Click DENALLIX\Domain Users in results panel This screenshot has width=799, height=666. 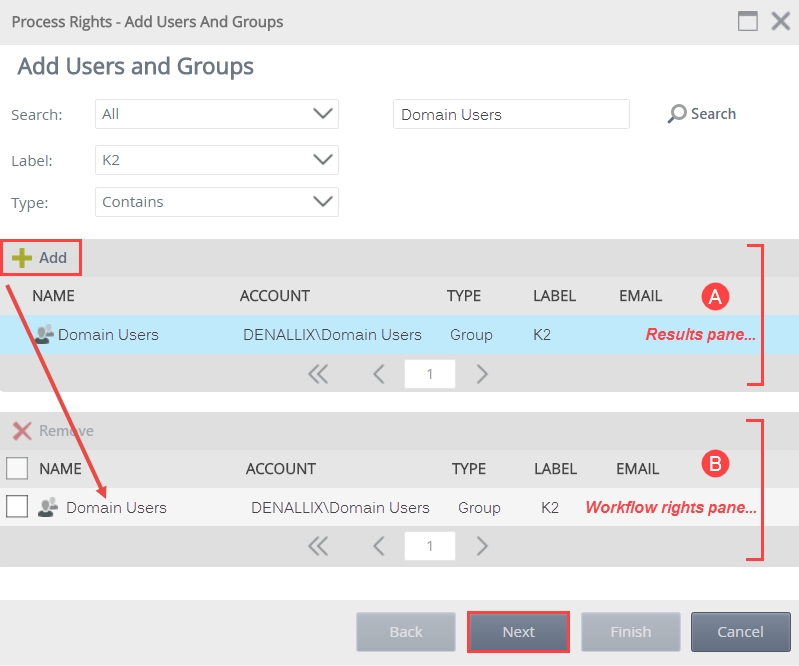[x=332, y=335]
